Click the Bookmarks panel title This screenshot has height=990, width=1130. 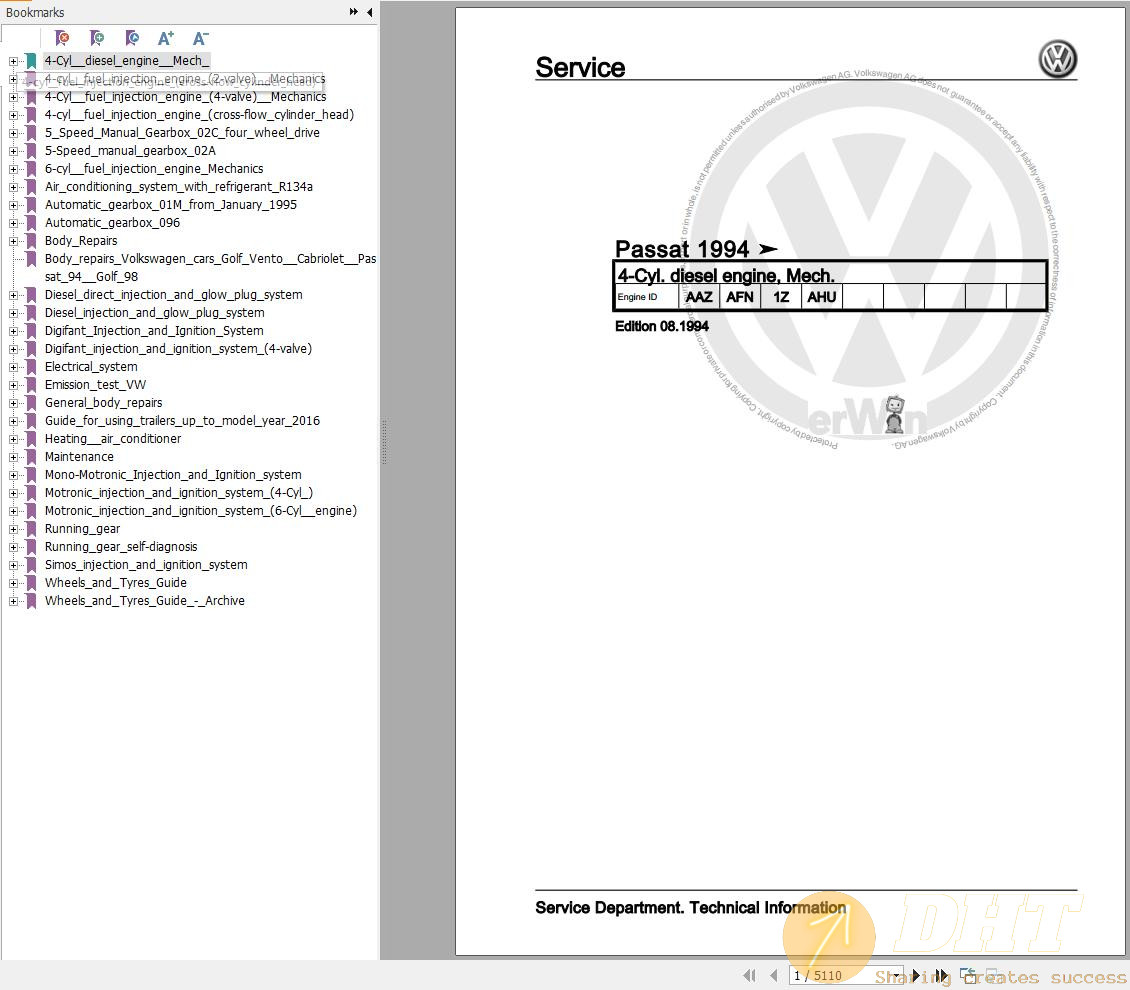pos(35,12)
